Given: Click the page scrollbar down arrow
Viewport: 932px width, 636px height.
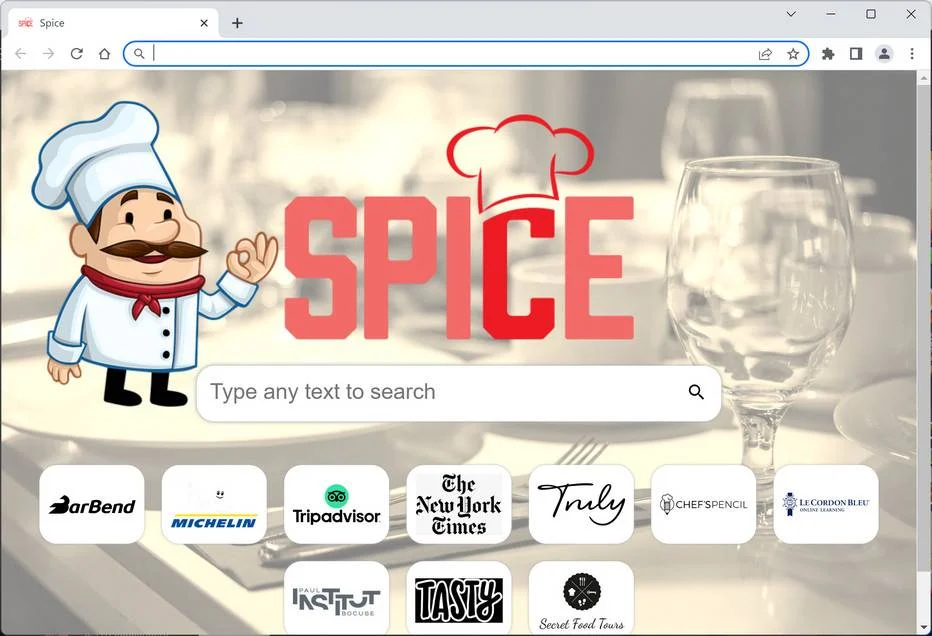Looking at the screenshot, I should [x=924, y=628].
